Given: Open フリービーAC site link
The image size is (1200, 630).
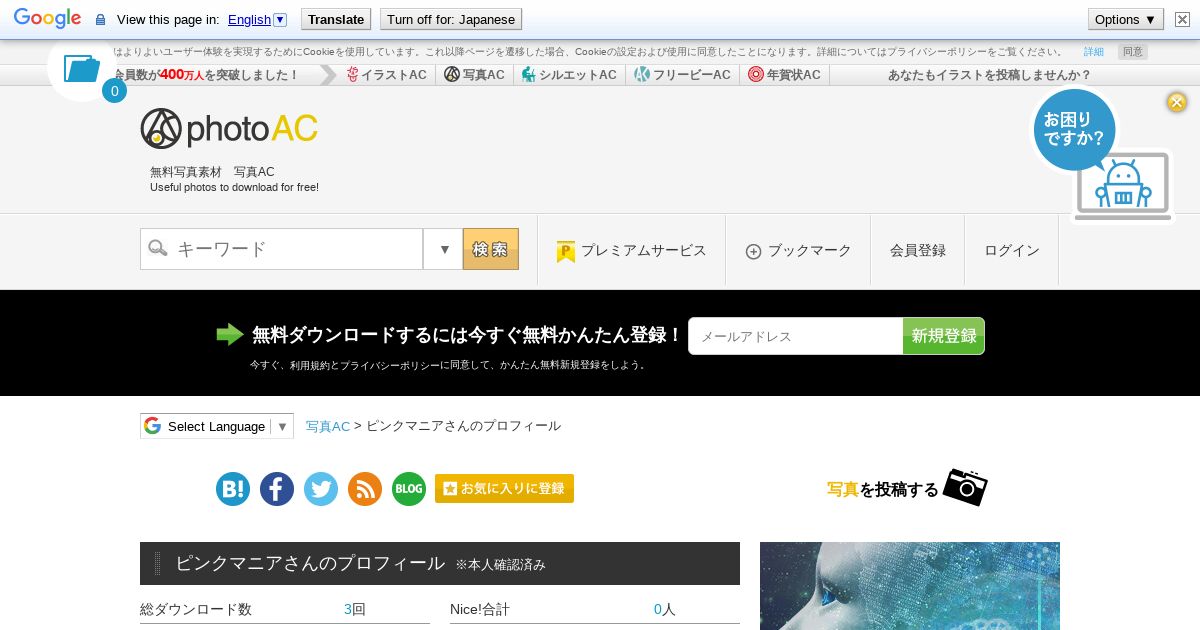Looking at the screenshot, I should (x=683, y=75).
